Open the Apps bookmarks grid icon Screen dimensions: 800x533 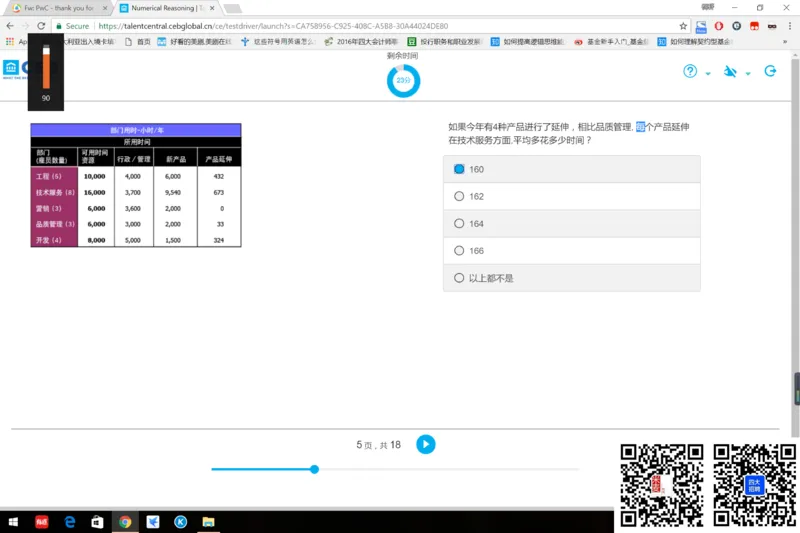10,41
